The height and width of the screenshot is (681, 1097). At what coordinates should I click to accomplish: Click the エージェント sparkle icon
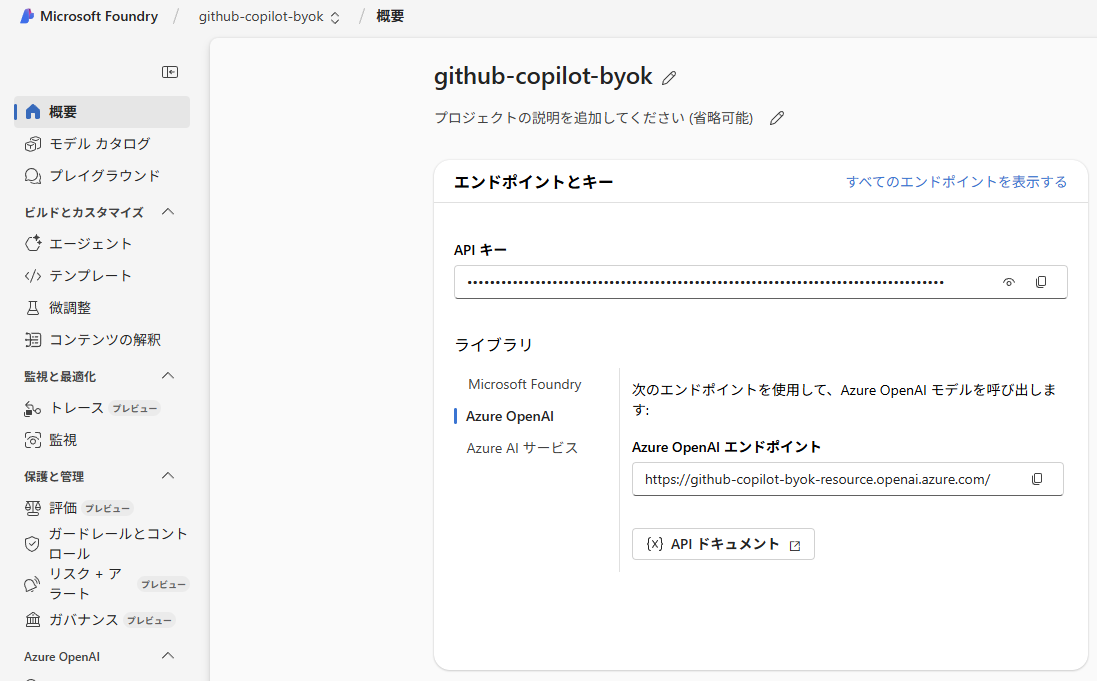[33, 244]
